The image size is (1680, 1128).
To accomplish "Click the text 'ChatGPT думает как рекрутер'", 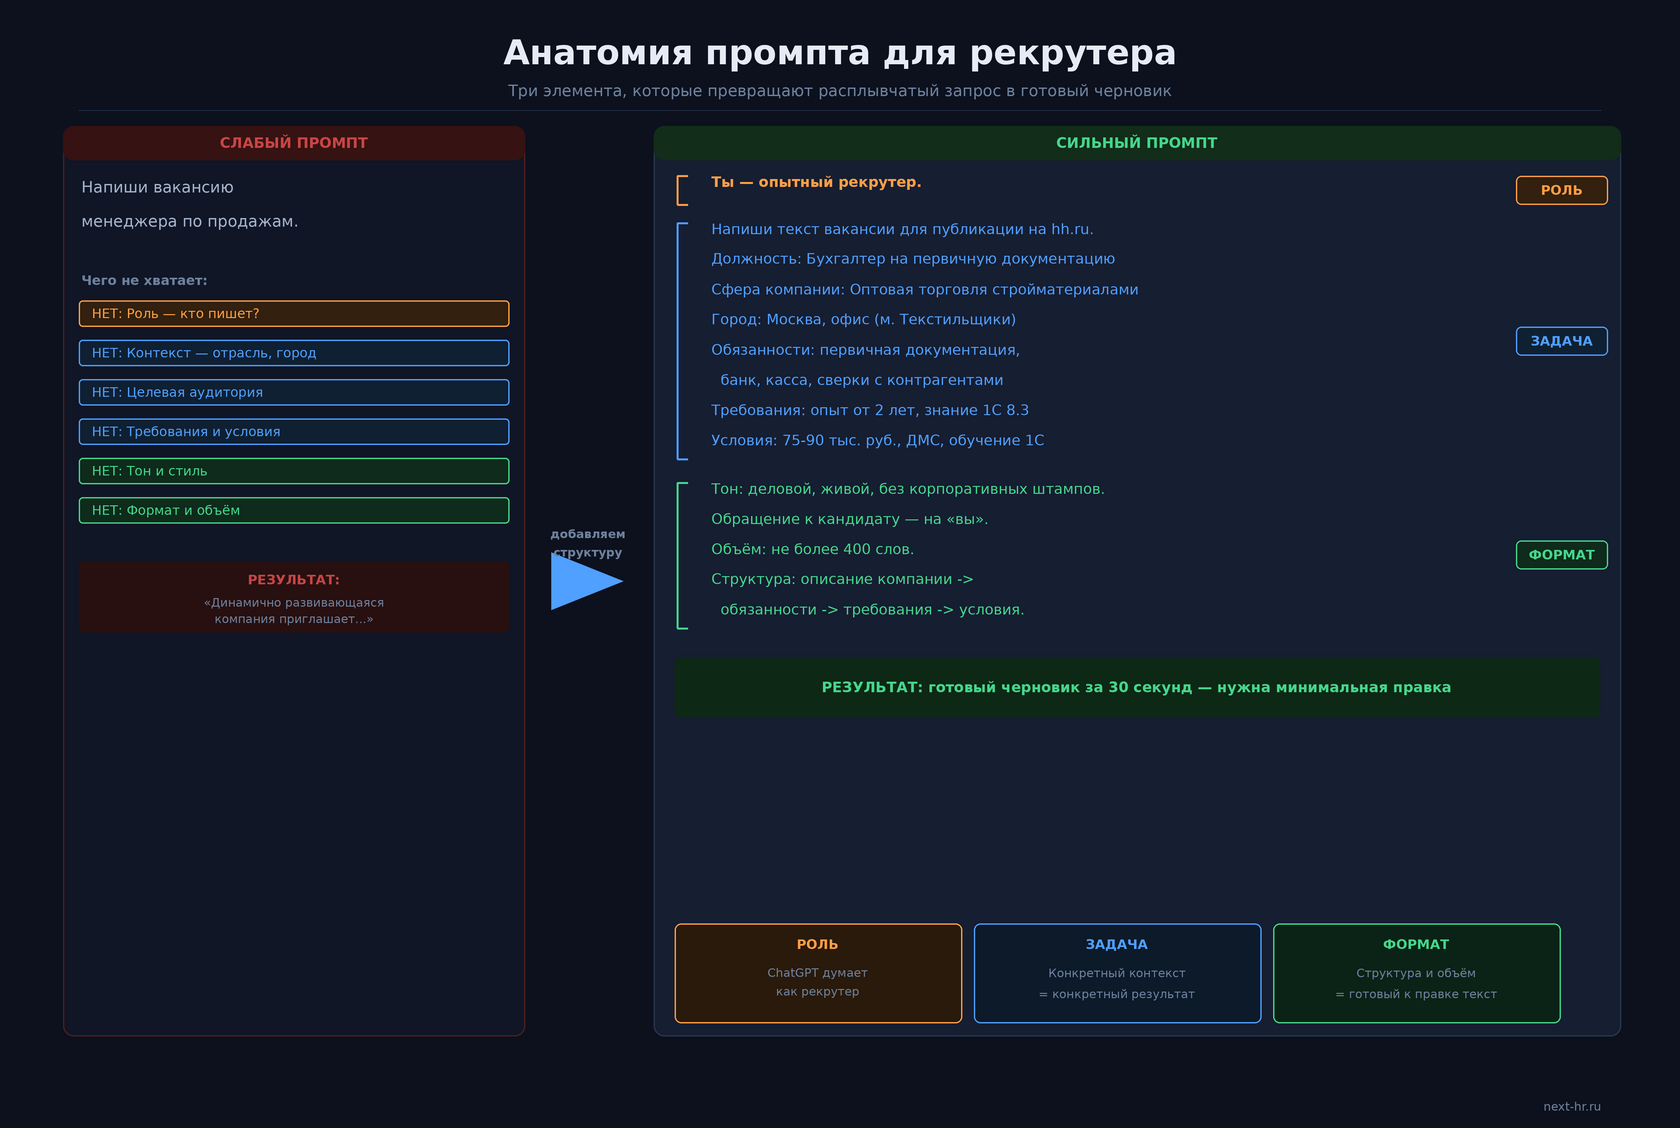I will pos(818,982).
